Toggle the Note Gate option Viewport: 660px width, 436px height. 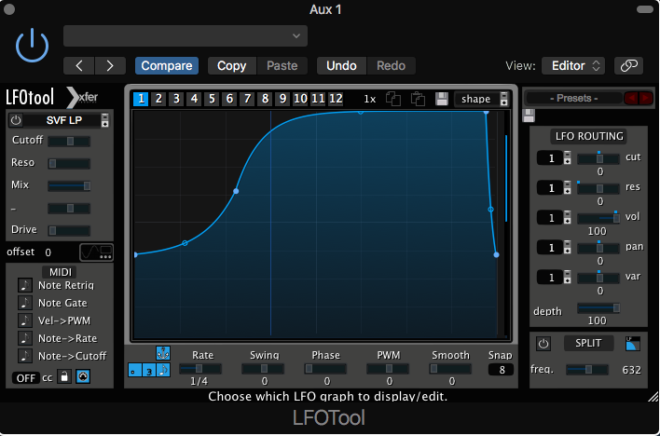[x=25, y=303]
